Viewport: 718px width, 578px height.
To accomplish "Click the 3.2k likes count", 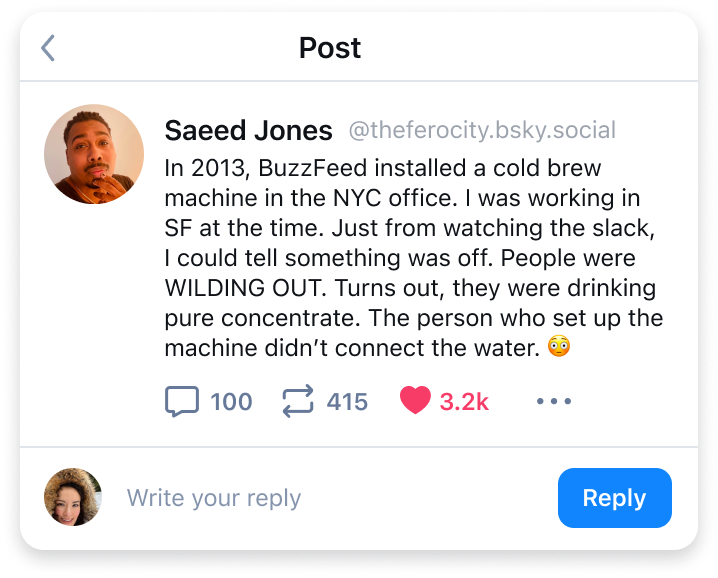I will pos(464,402).
